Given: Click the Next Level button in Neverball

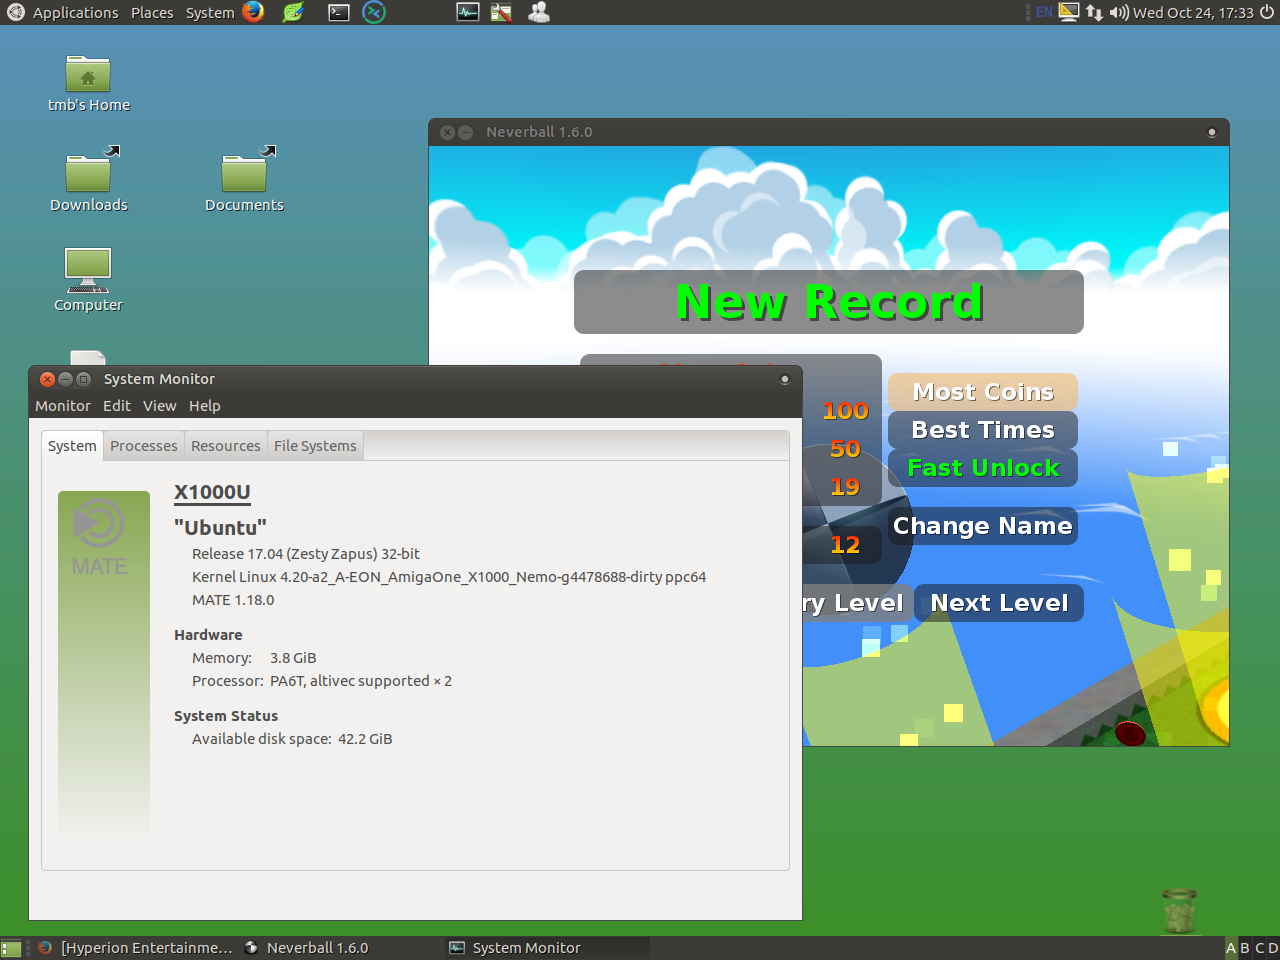Looking at the screenshot, I should coord(999,603).
